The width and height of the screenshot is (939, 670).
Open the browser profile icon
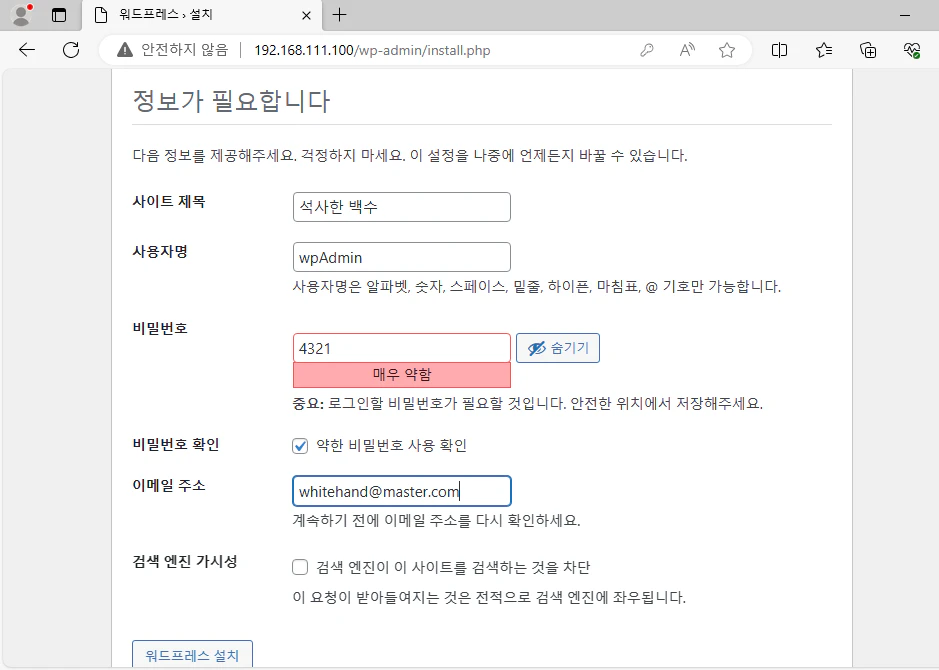coord(22,15)
